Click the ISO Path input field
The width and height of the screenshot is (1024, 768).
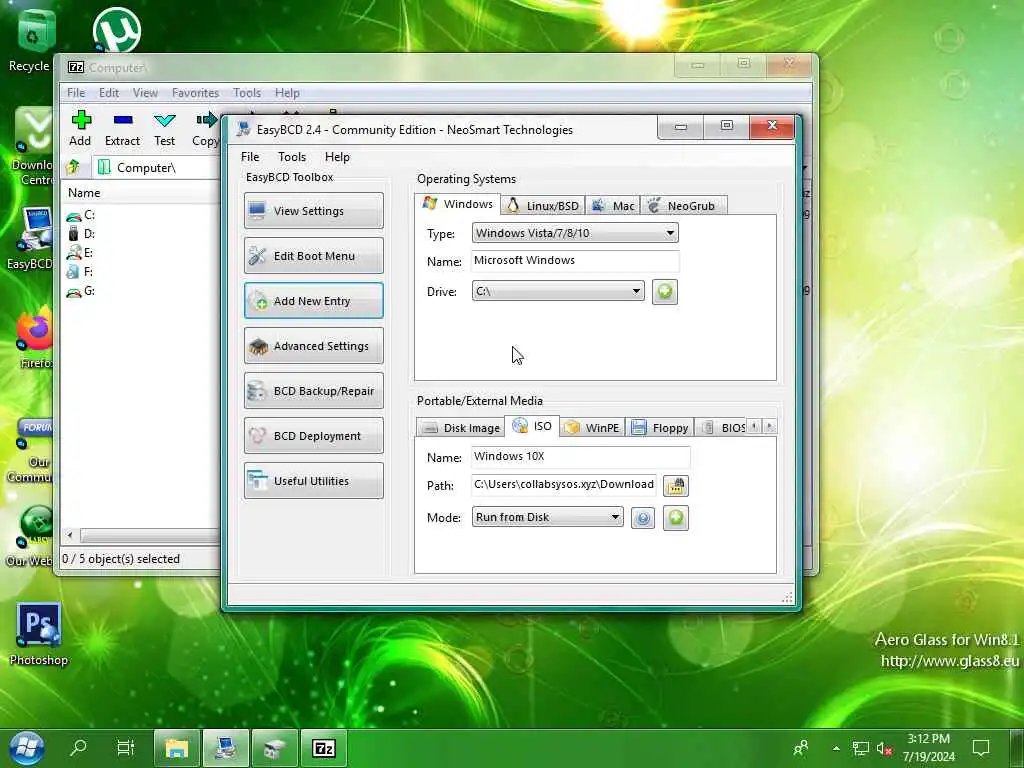coord(564,485)
